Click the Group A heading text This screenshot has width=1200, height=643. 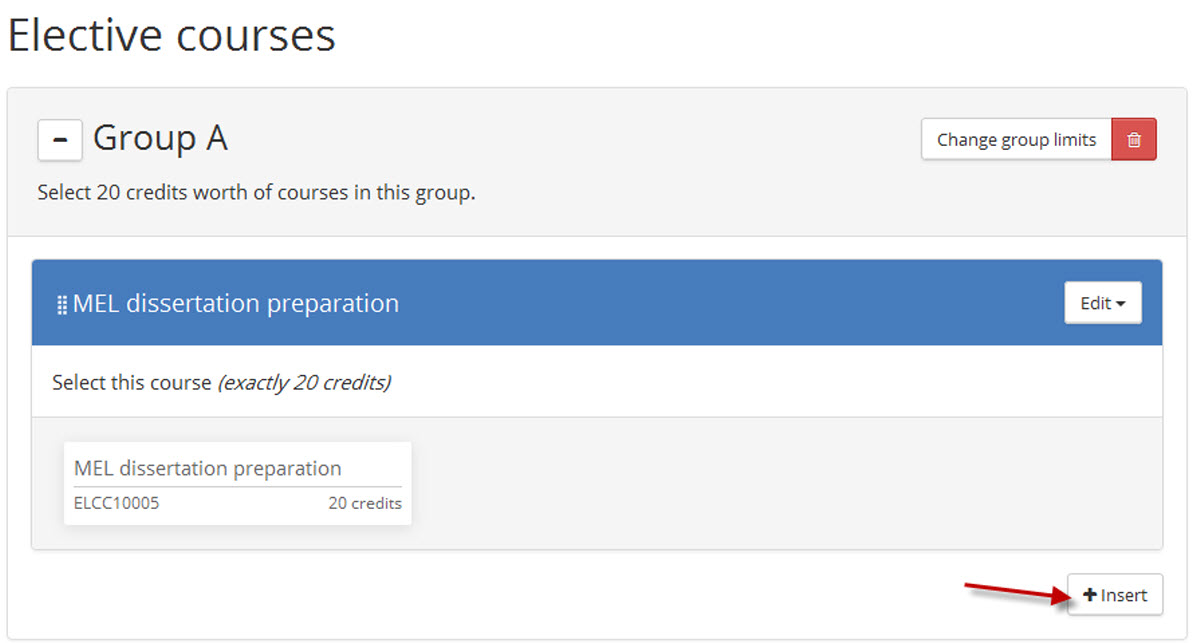[160, 138]
